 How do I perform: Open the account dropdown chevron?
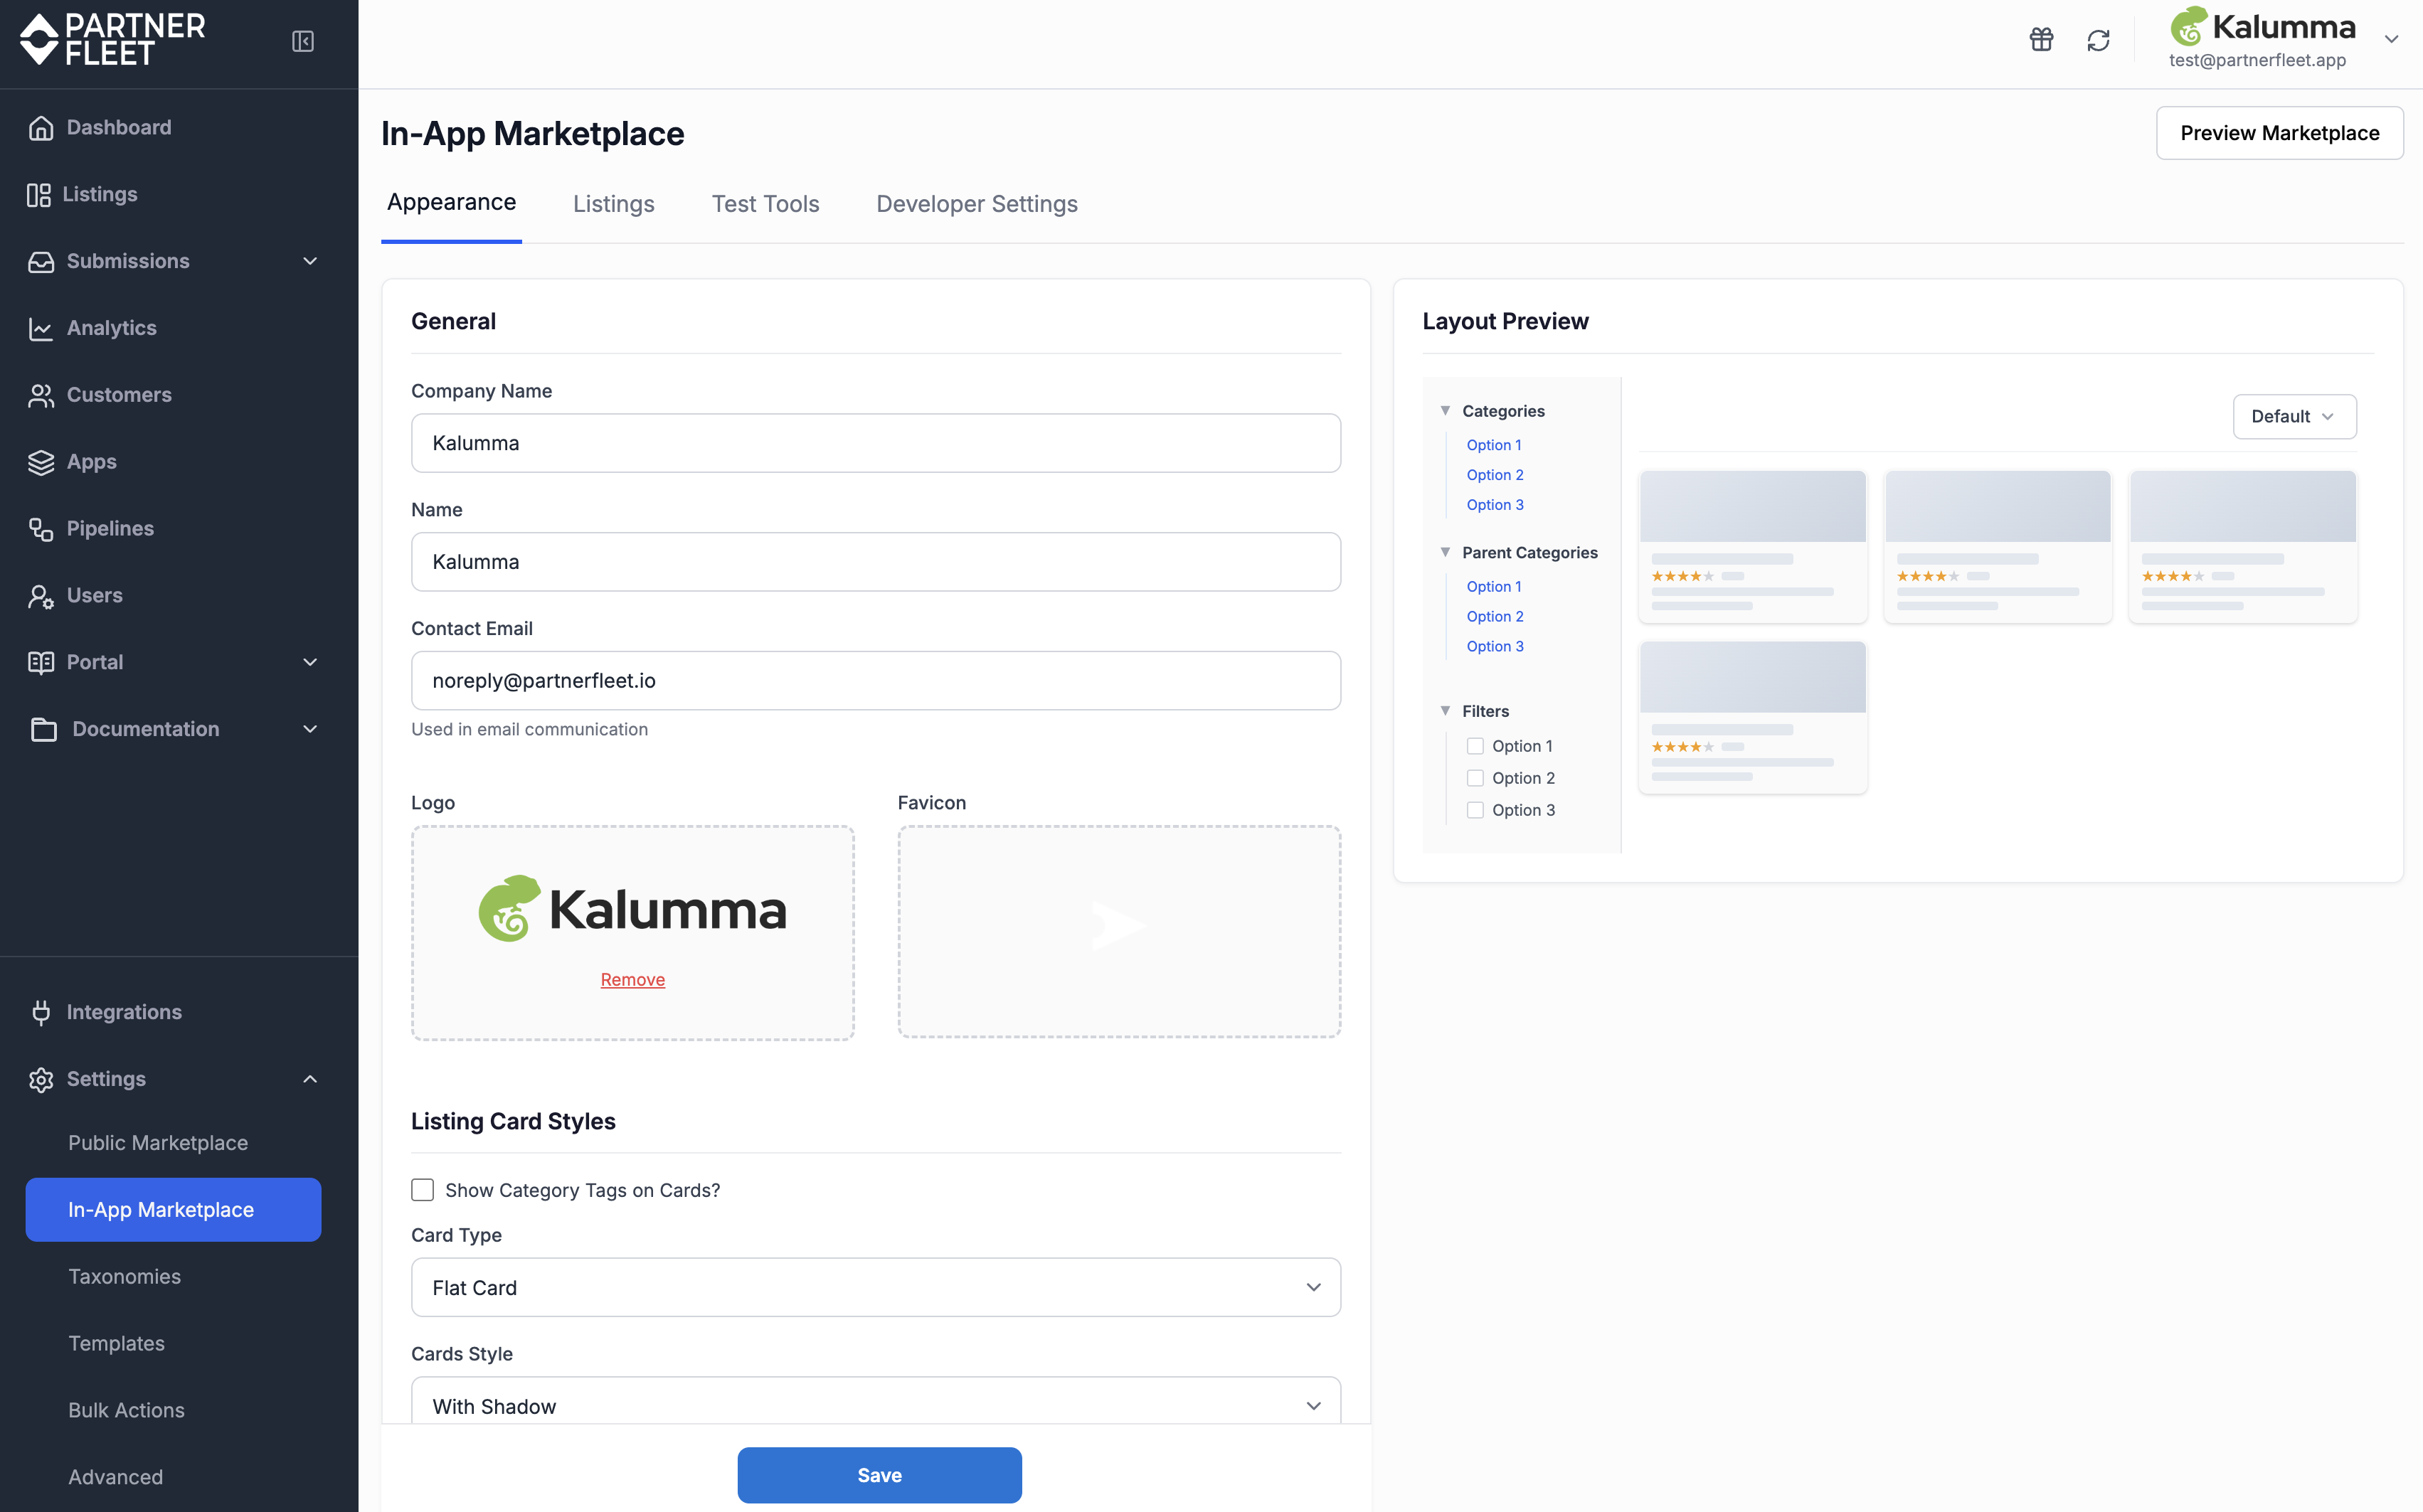(x=2391, y=40)
